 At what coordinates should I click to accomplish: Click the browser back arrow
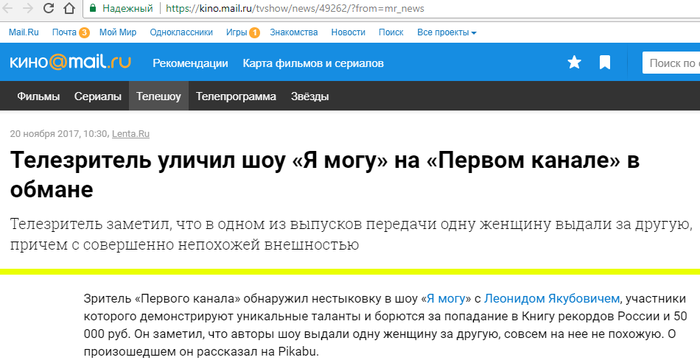[8, 8]
